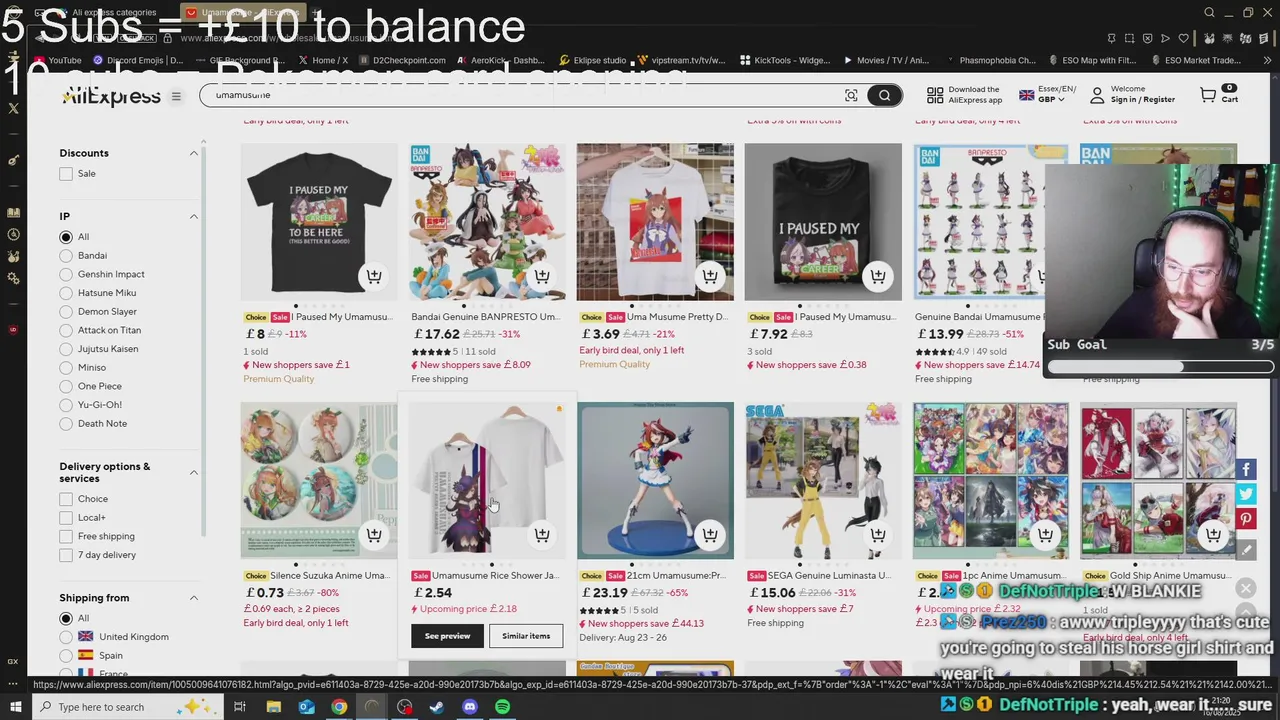1280x720 pixels.
Task: Open Task View on the taskbar
Action: pyautogui.click(x=240, y=707)
